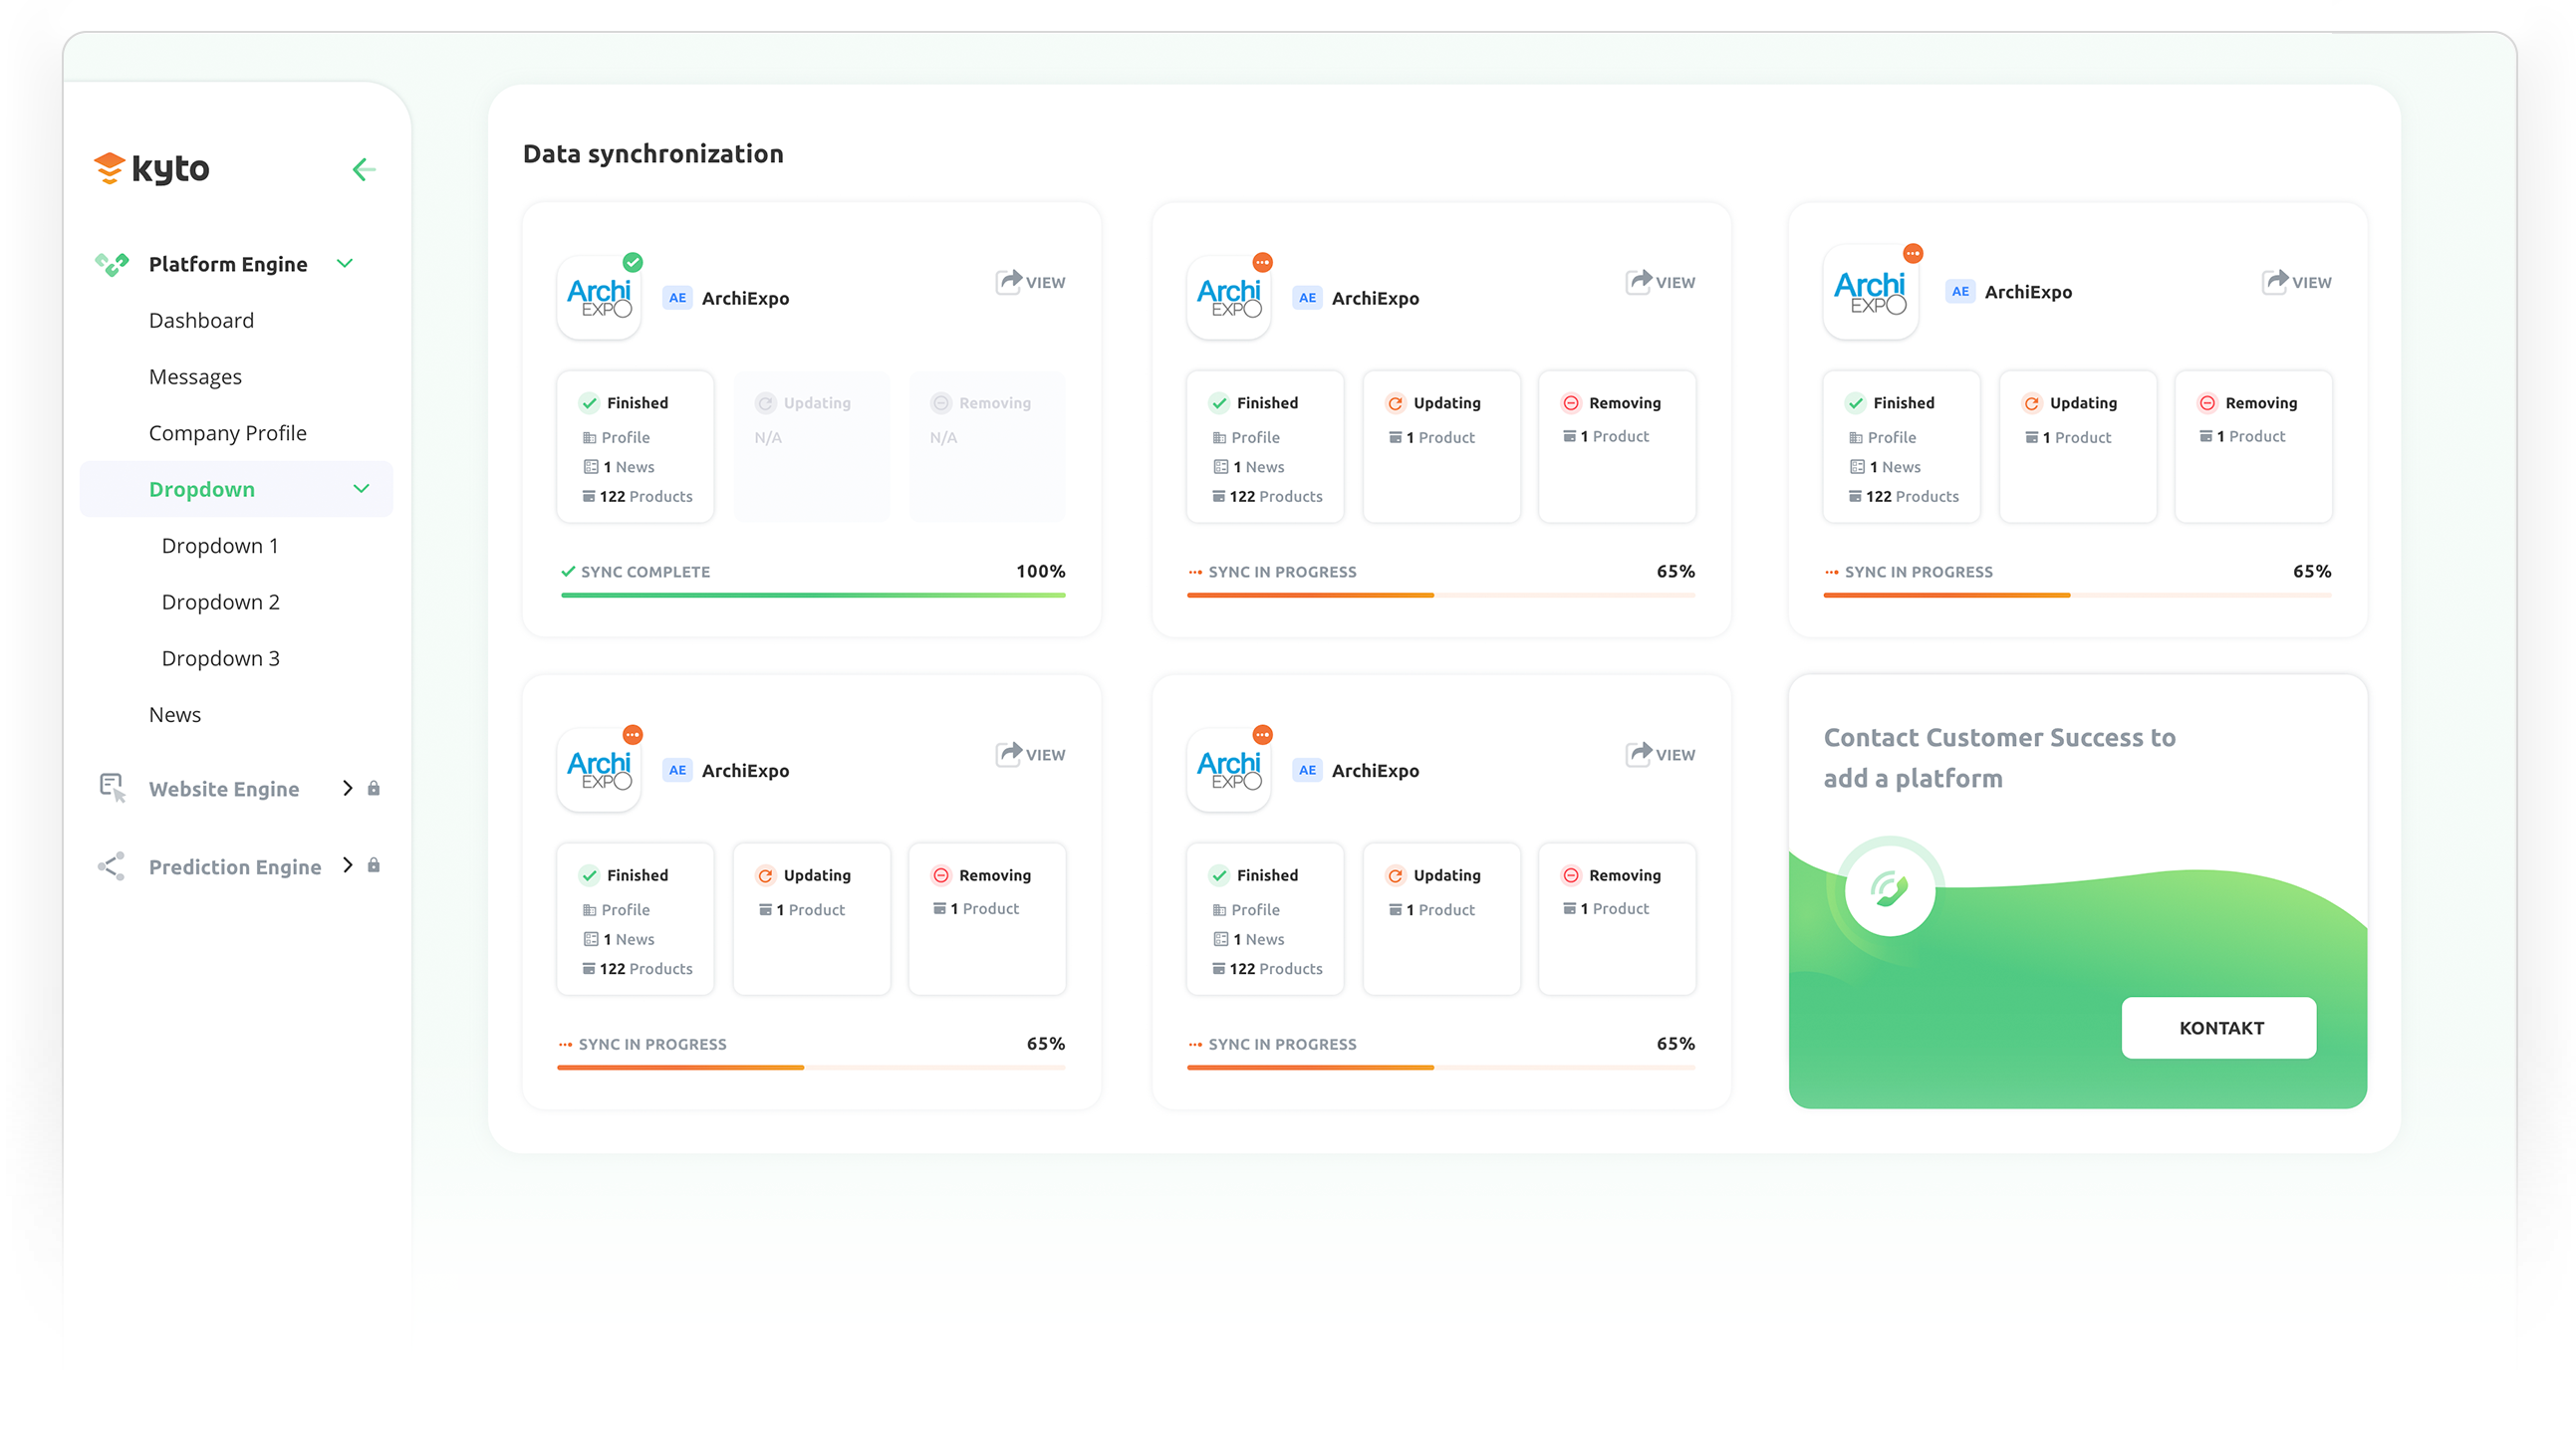Click the Finished check icon on the sync complete card
2576x1449 pixels.
[x=589, y=403]
